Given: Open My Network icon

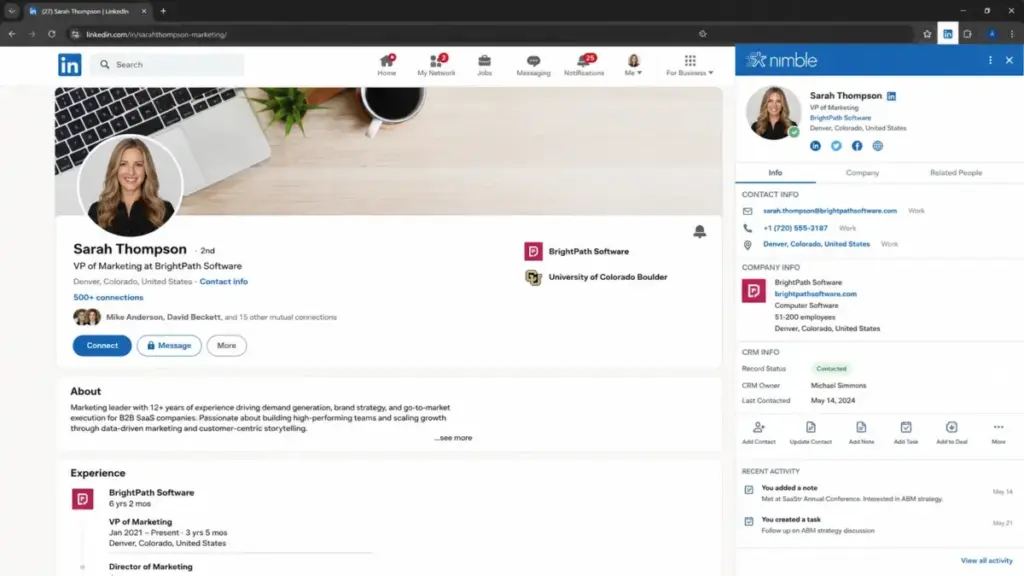Looking at the screenshot, I should point(436,65).
